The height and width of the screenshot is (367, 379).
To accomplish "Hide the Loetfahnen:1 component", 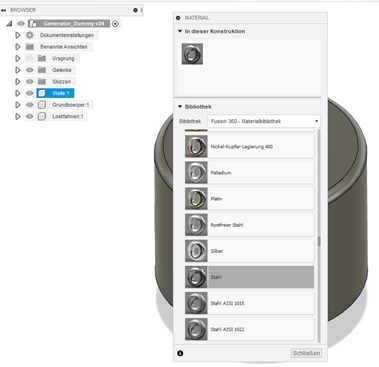I will click(30, 117).
